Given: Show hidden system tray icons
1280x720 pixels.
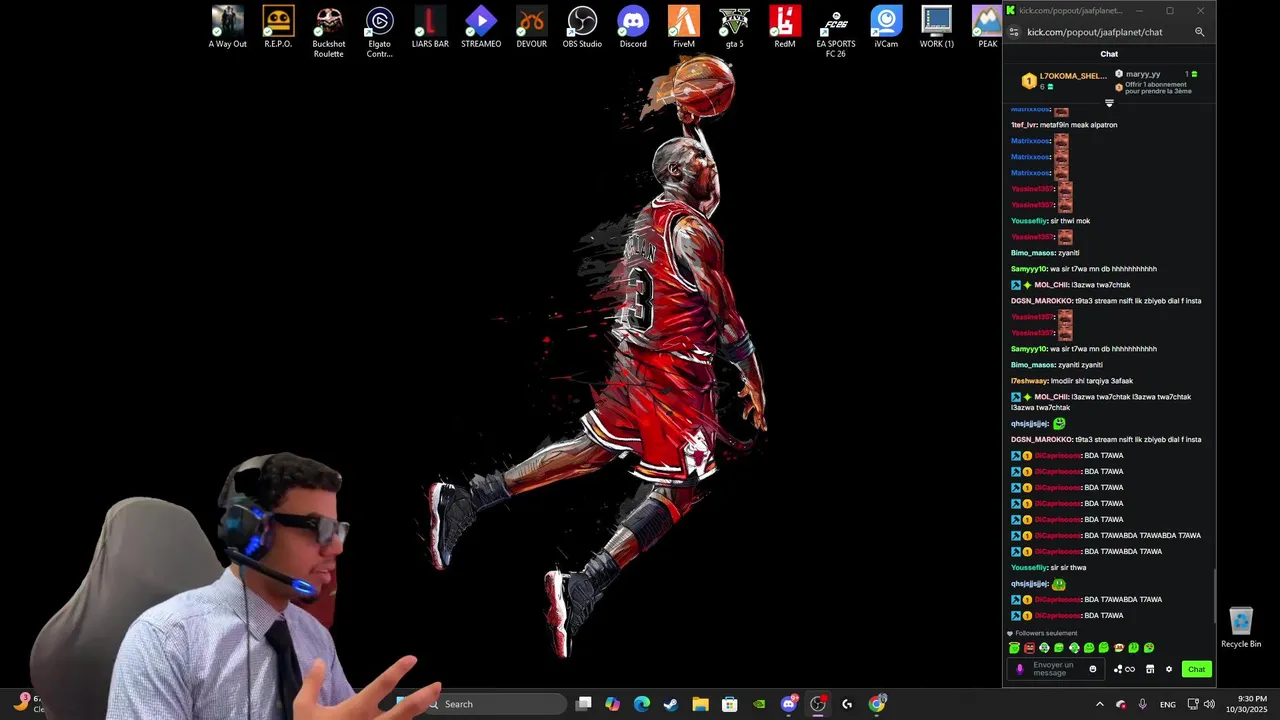Looking at the screenshot, I should (1100, 704).
